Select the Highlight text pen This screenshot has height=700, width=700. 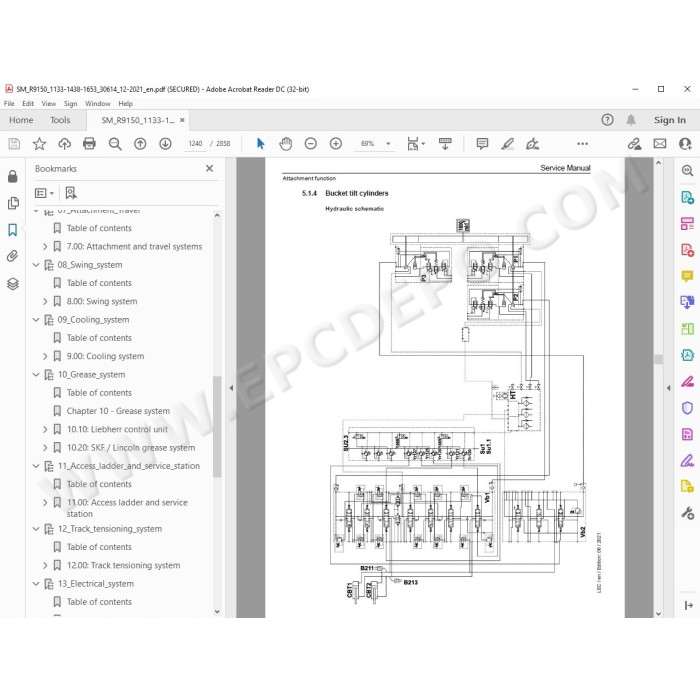(x=508, y=144)
